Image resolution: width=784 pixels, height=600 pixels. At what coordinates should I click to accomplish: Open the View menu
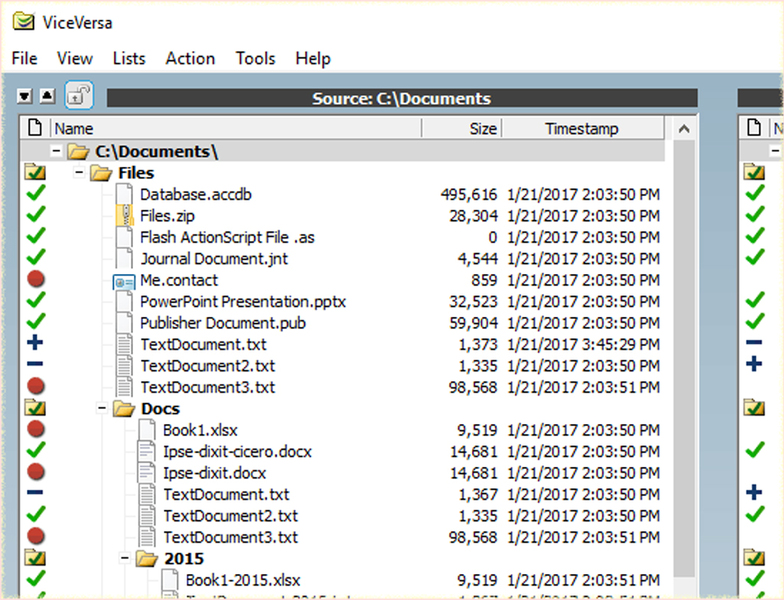coord(74,58)
